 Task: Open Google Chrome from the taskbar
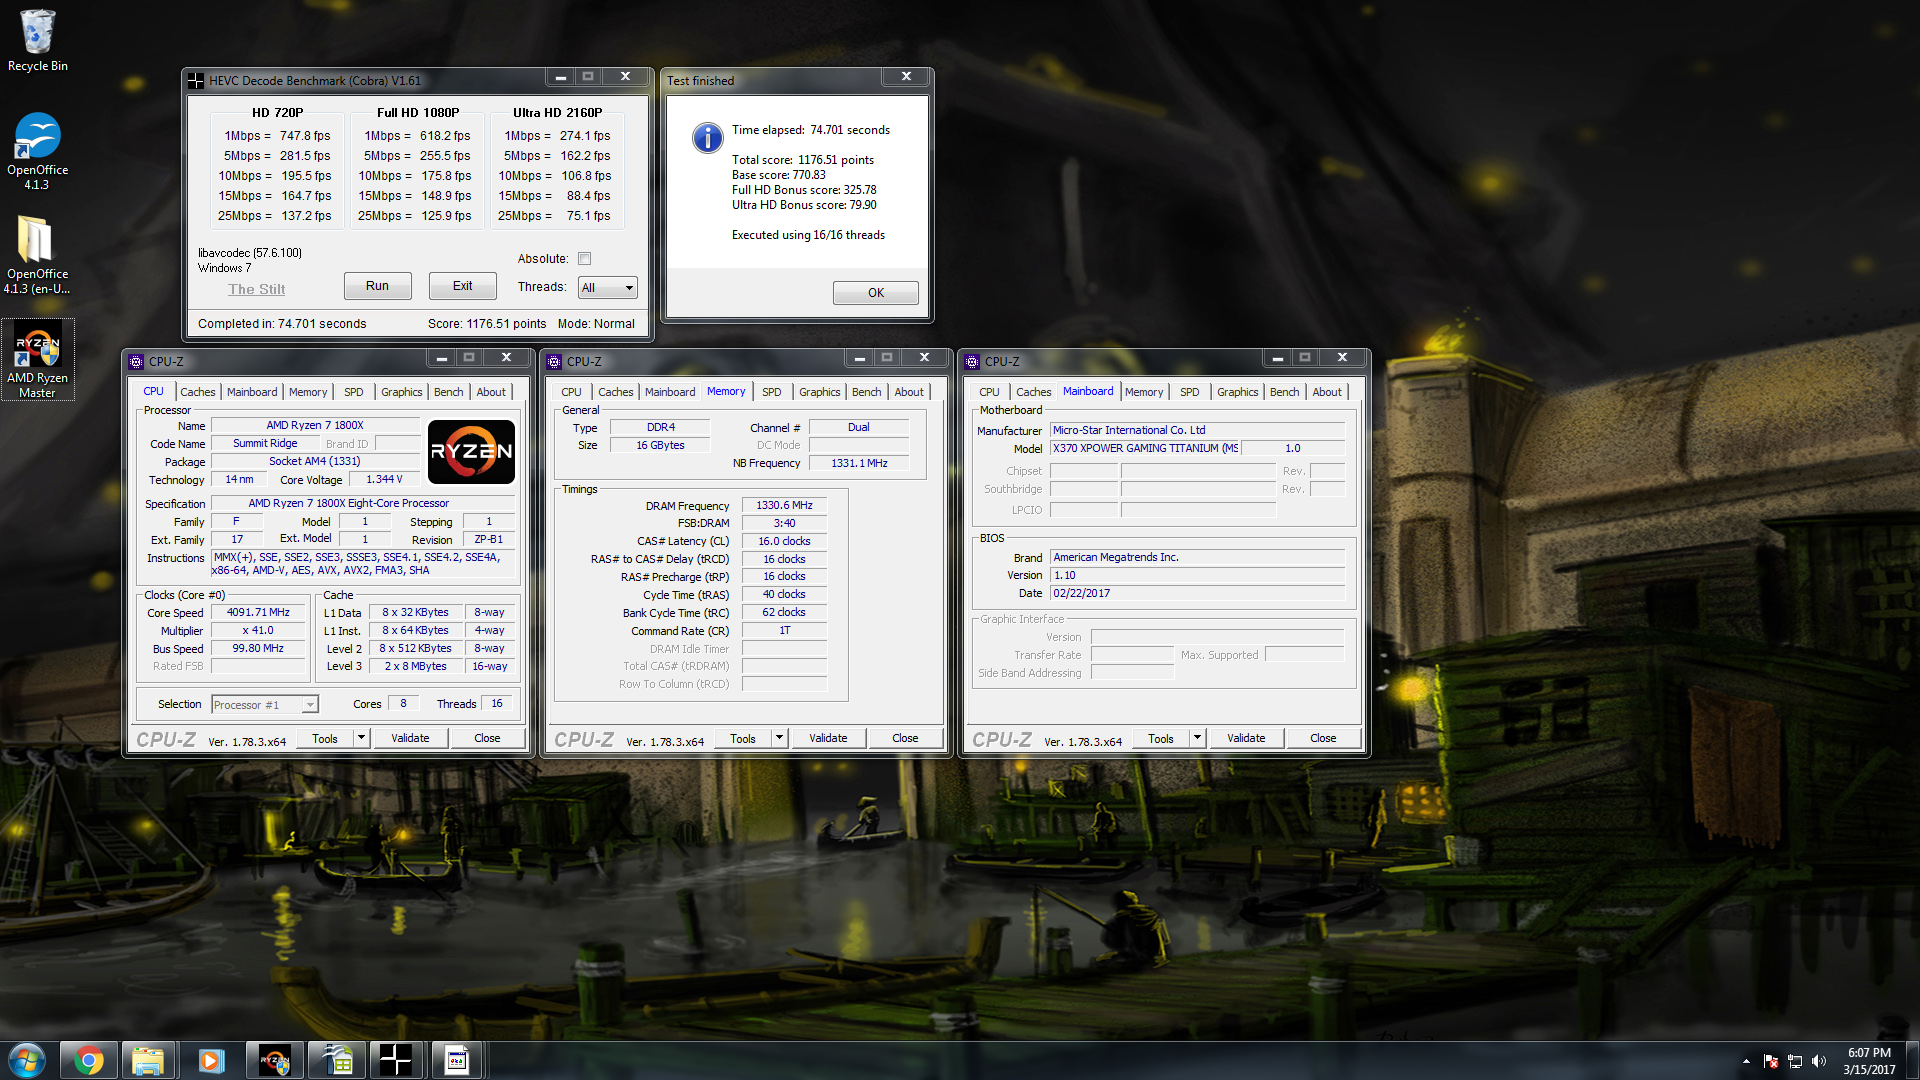click(88, 1060)
